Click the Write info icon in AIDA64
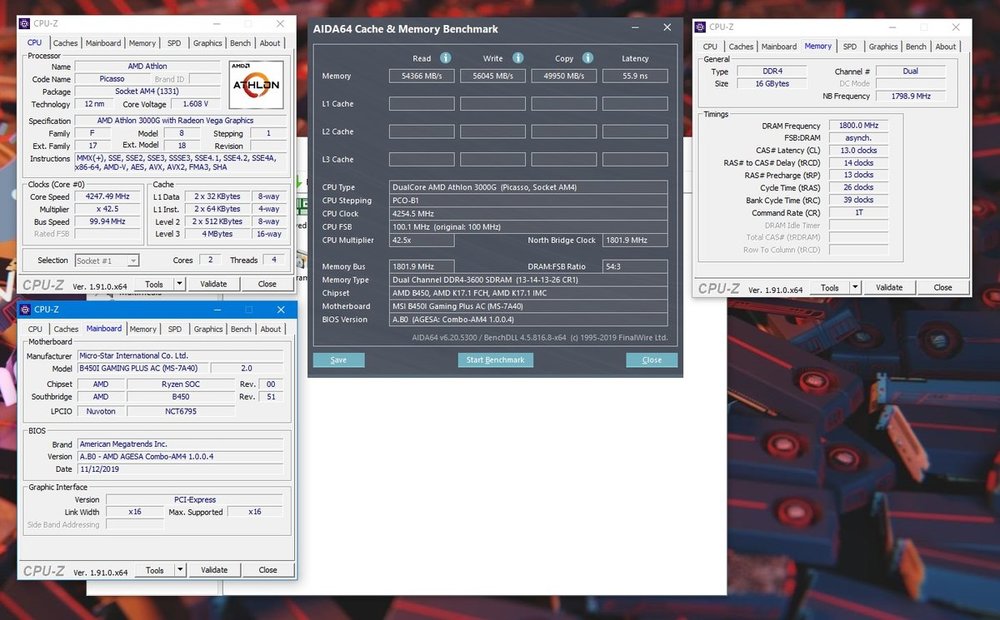Viewport: 1000px width, 620px height. pos(518,58)
